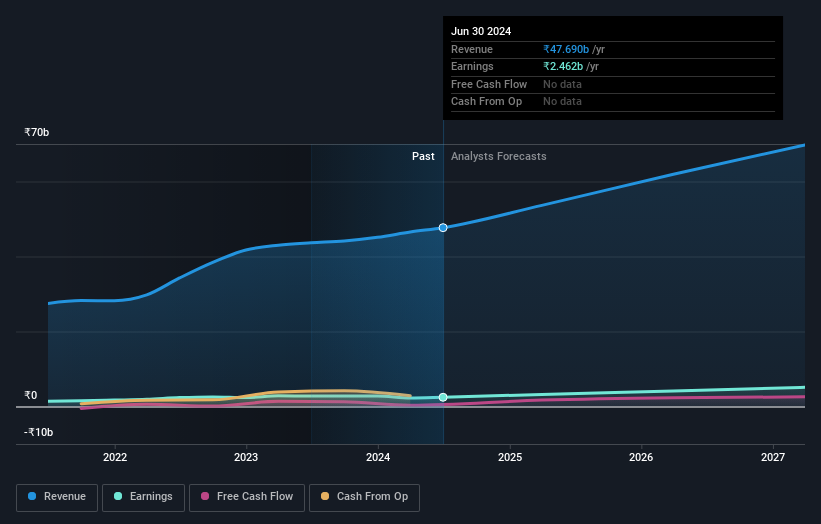Click the ₹70b y-axis label
Viewport: 821px width, 524px height.
pos(37,132)
